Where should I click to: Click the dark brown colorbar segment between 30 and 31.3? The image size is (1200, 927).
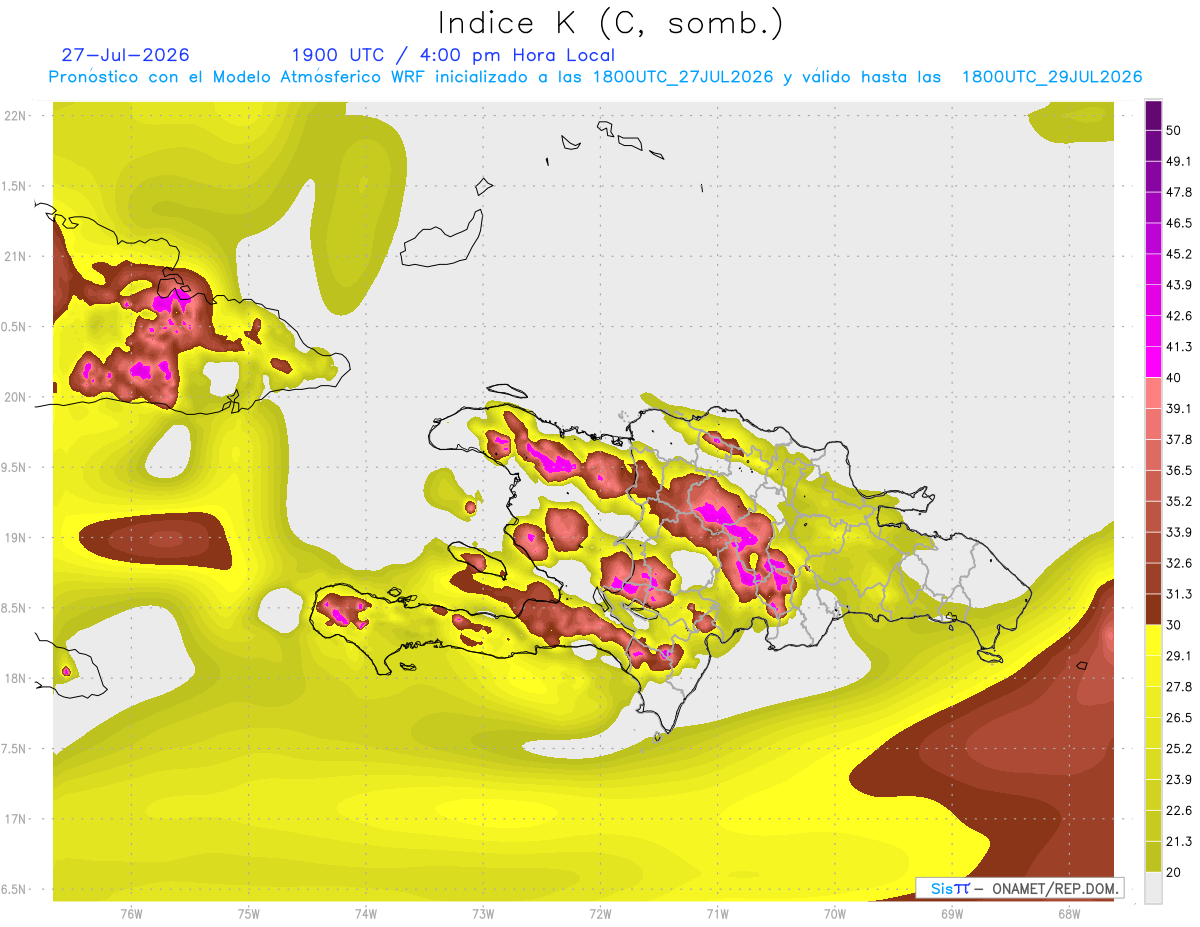click(1153, 609)
